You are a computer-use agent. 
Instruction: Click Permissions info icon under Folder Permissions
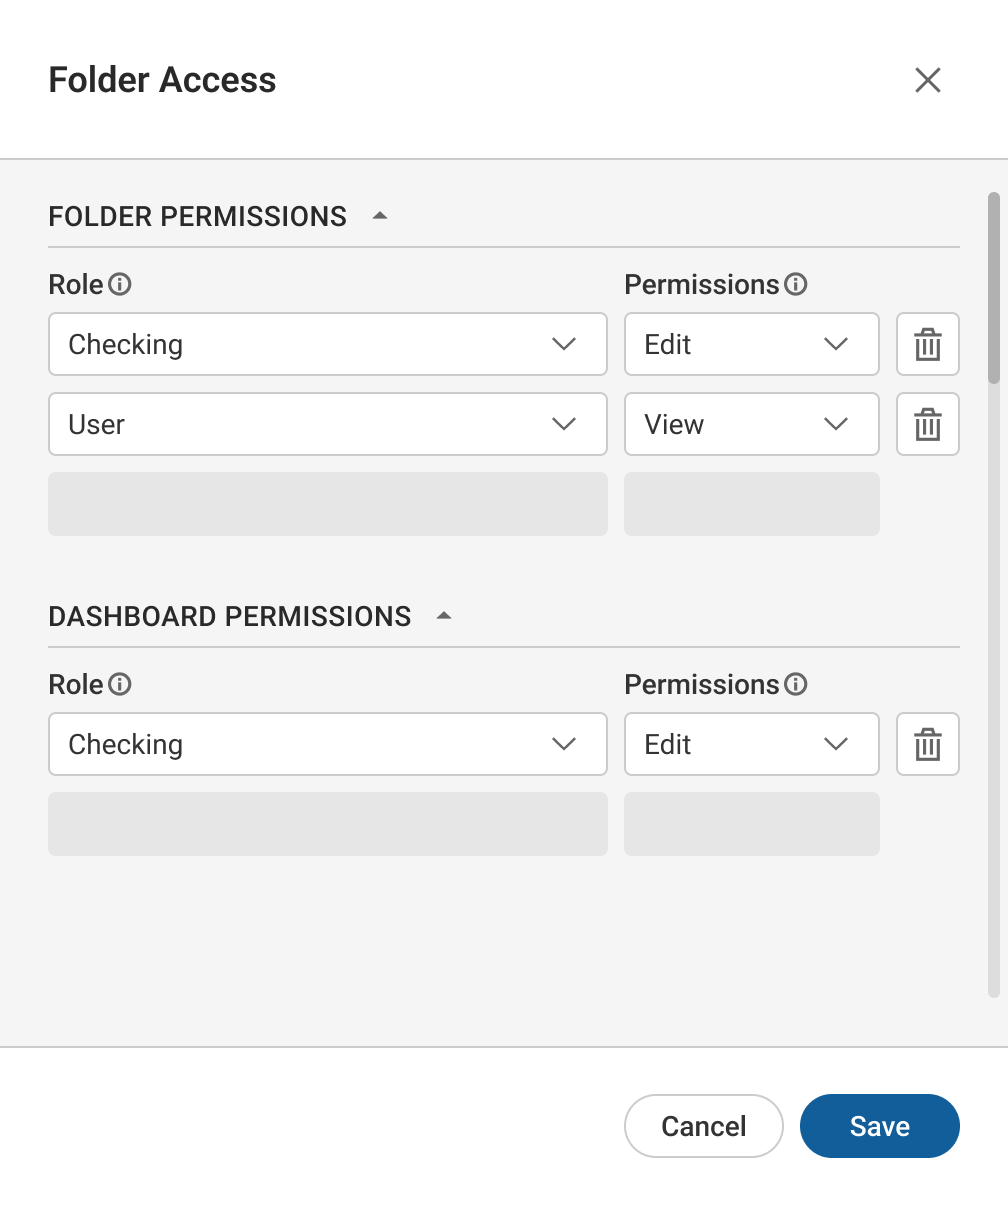tap(796, 285)
